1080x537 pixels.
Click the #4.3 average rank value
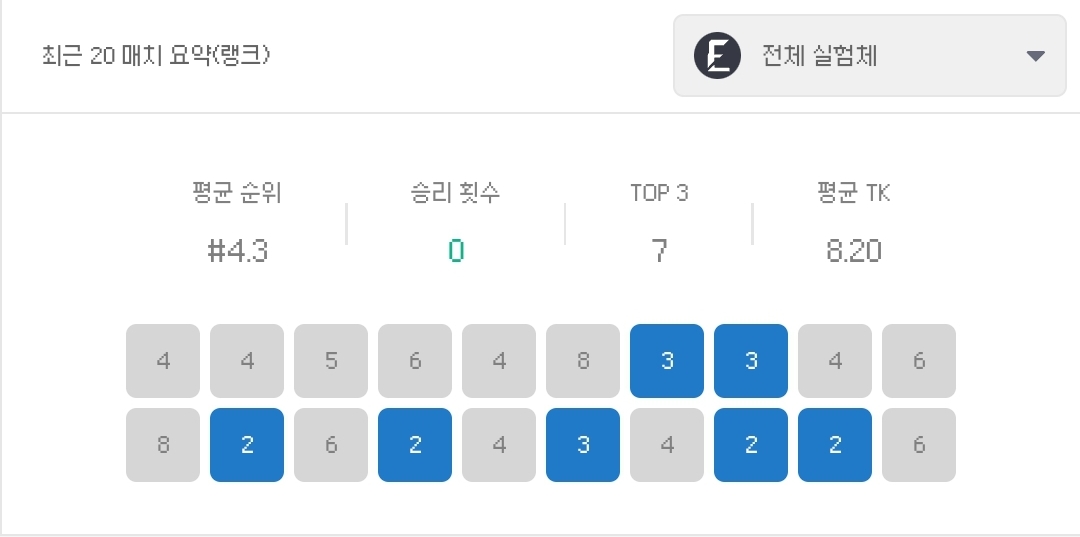point(237,251)
